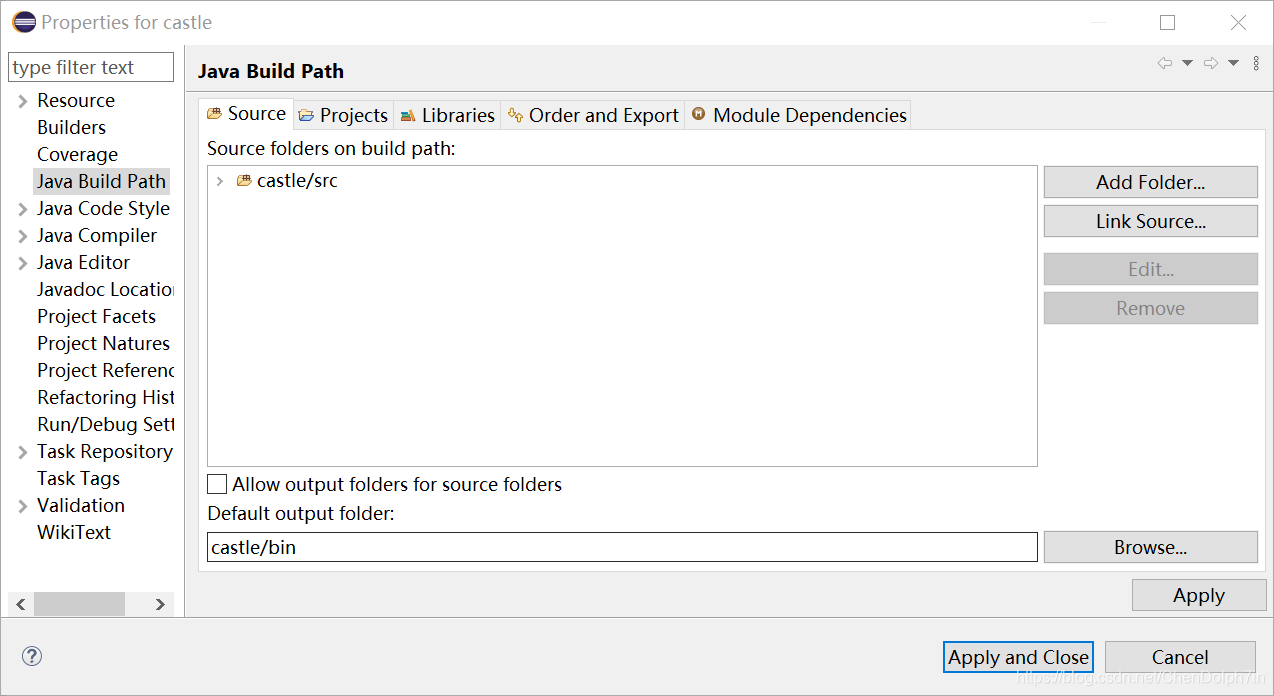Click the help question-mark icon
This screenshot has height=696, width=1274.
31,656
